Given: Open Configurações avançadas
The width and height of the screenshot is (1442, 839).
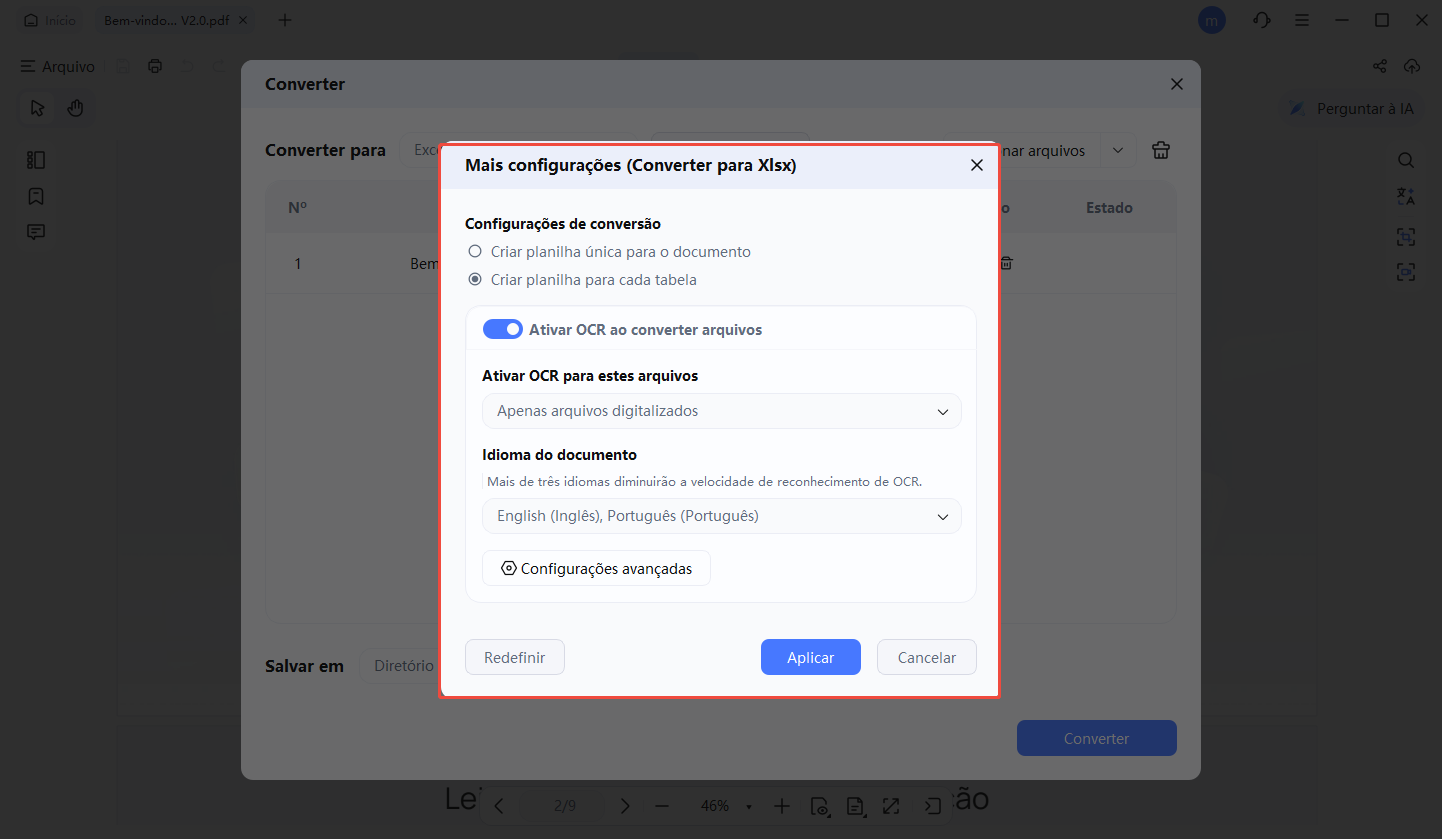Looking at the screenshot, I should pyautogui.click(x=596, y=568).
